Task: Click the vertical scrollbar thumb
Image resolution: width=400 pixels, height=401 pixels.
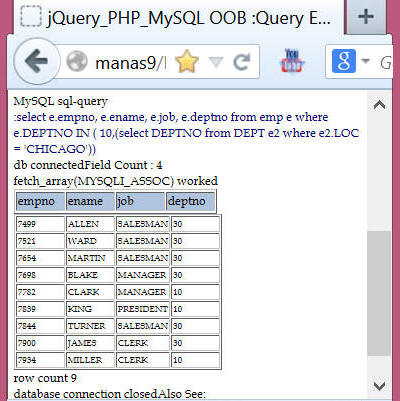Action: pyautogui.click(x=379, y=293)
